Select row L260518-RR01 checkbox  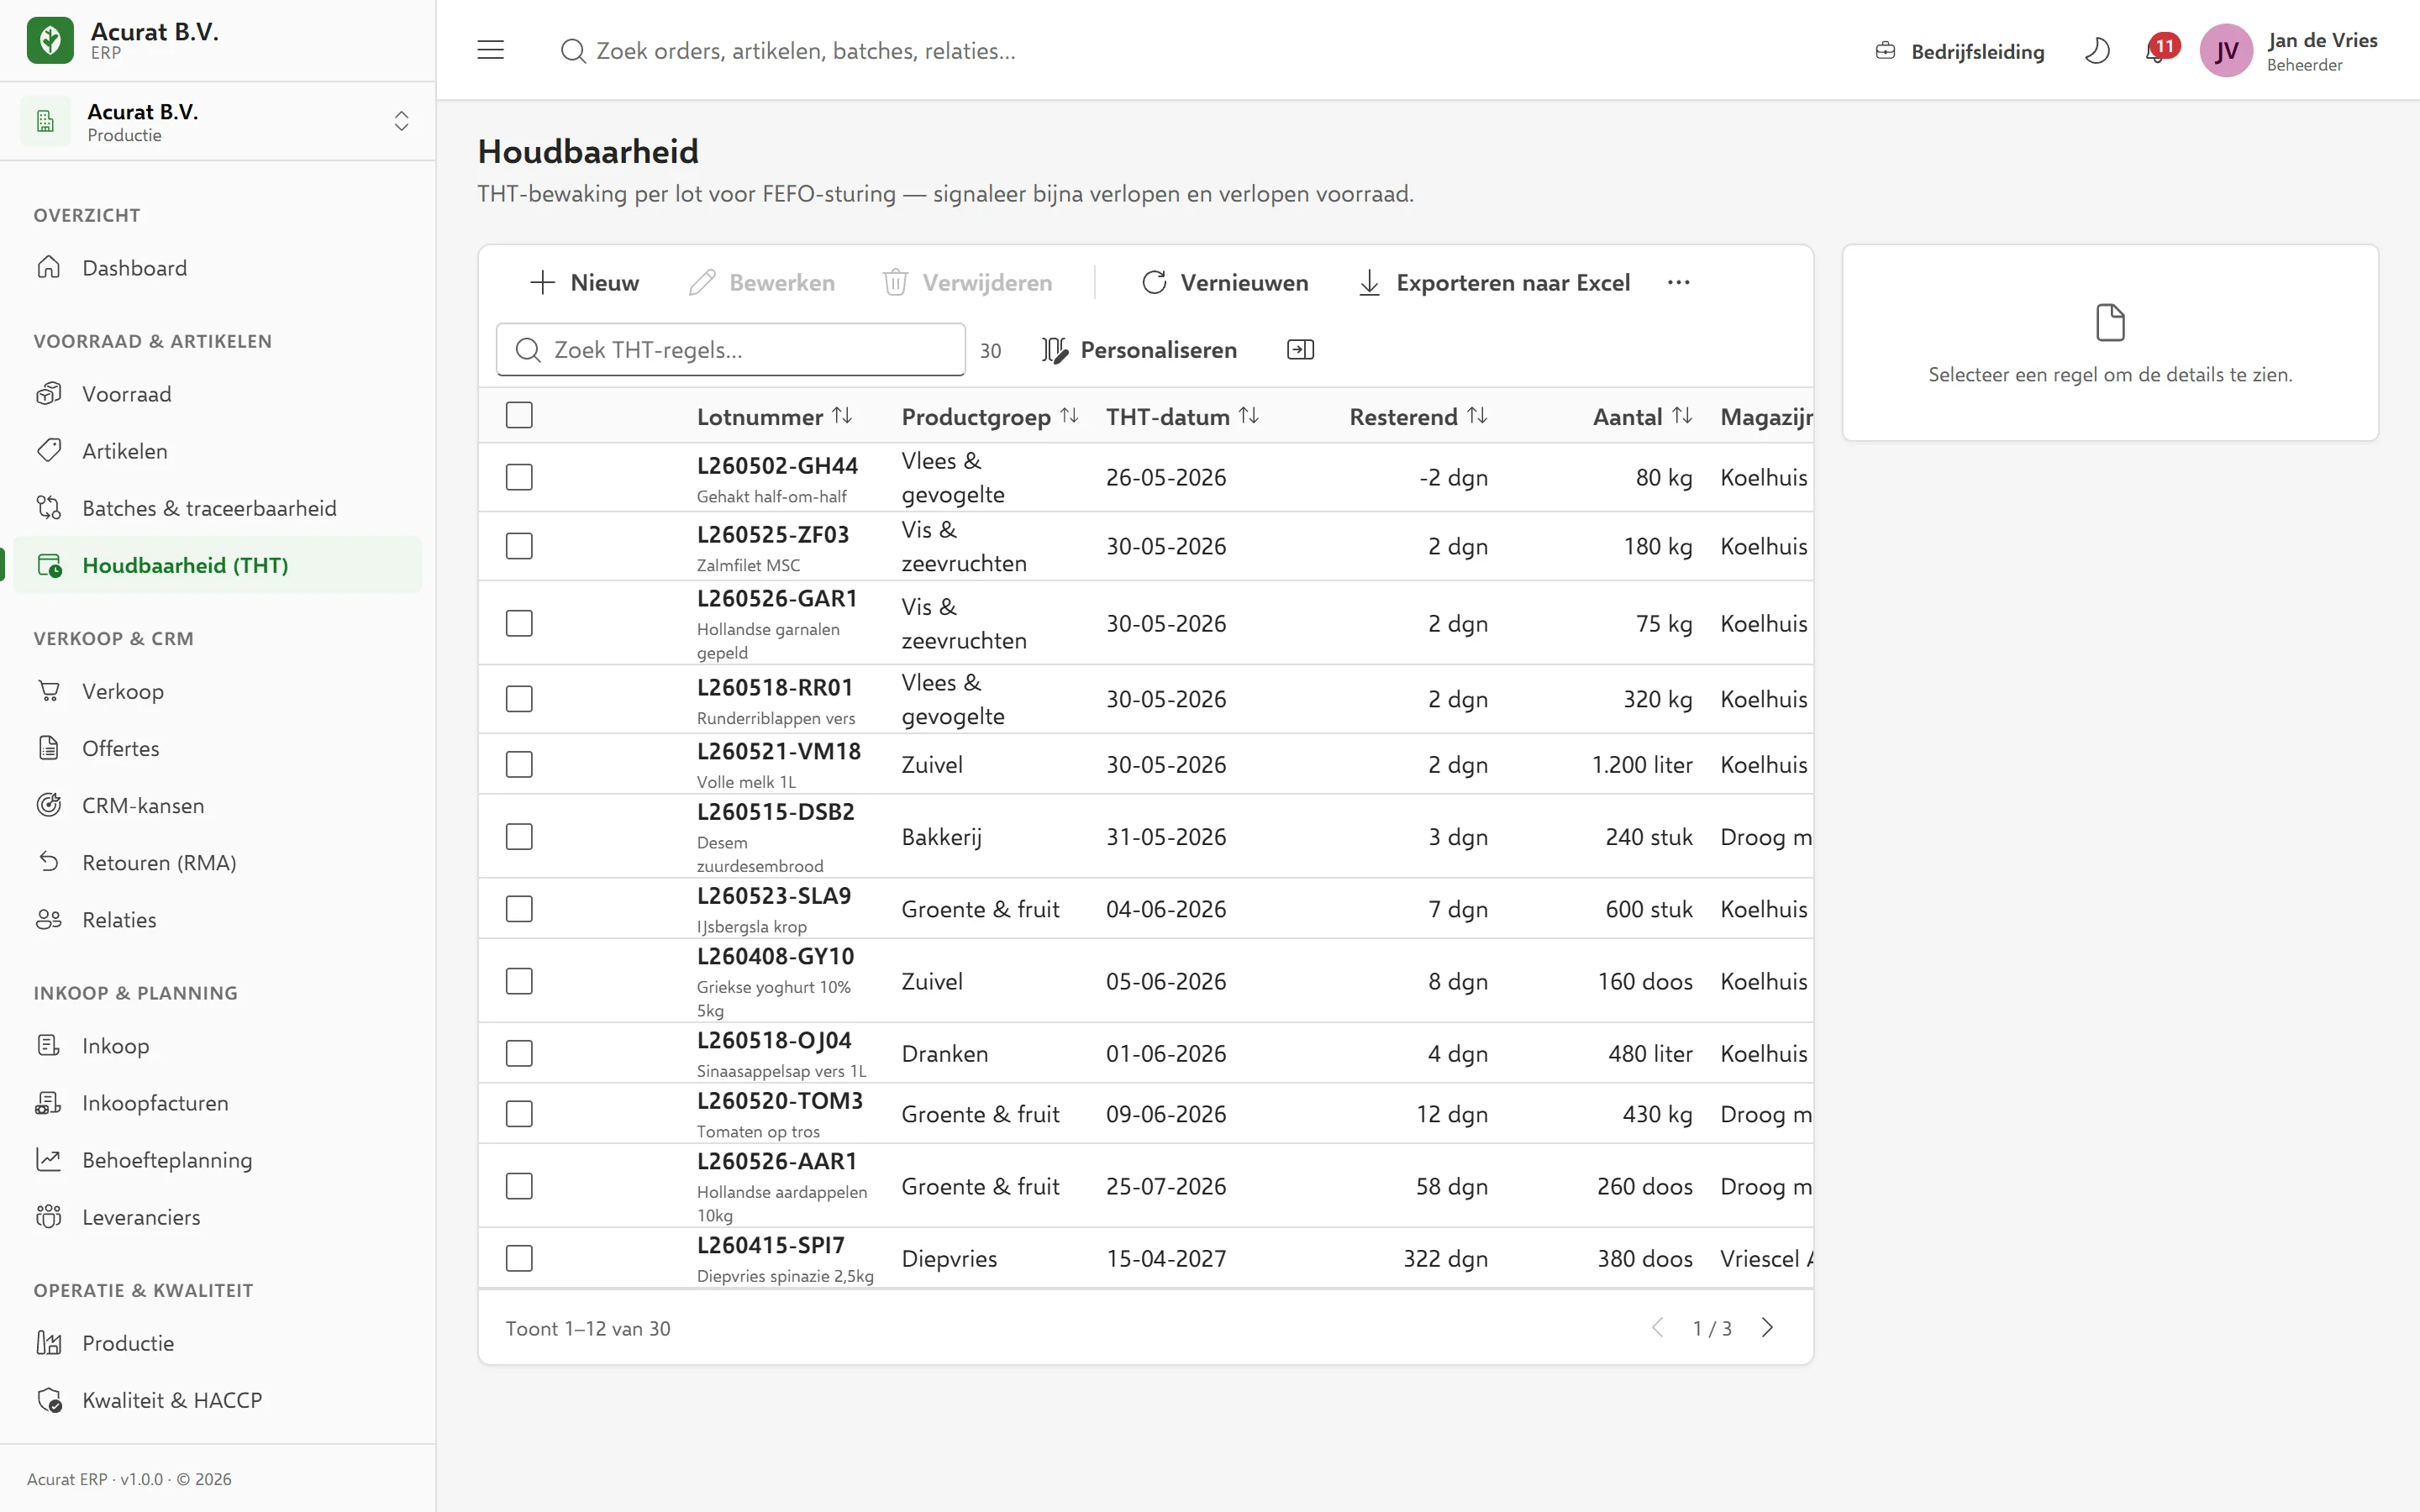pyautogui.click(x=519, y=699)
